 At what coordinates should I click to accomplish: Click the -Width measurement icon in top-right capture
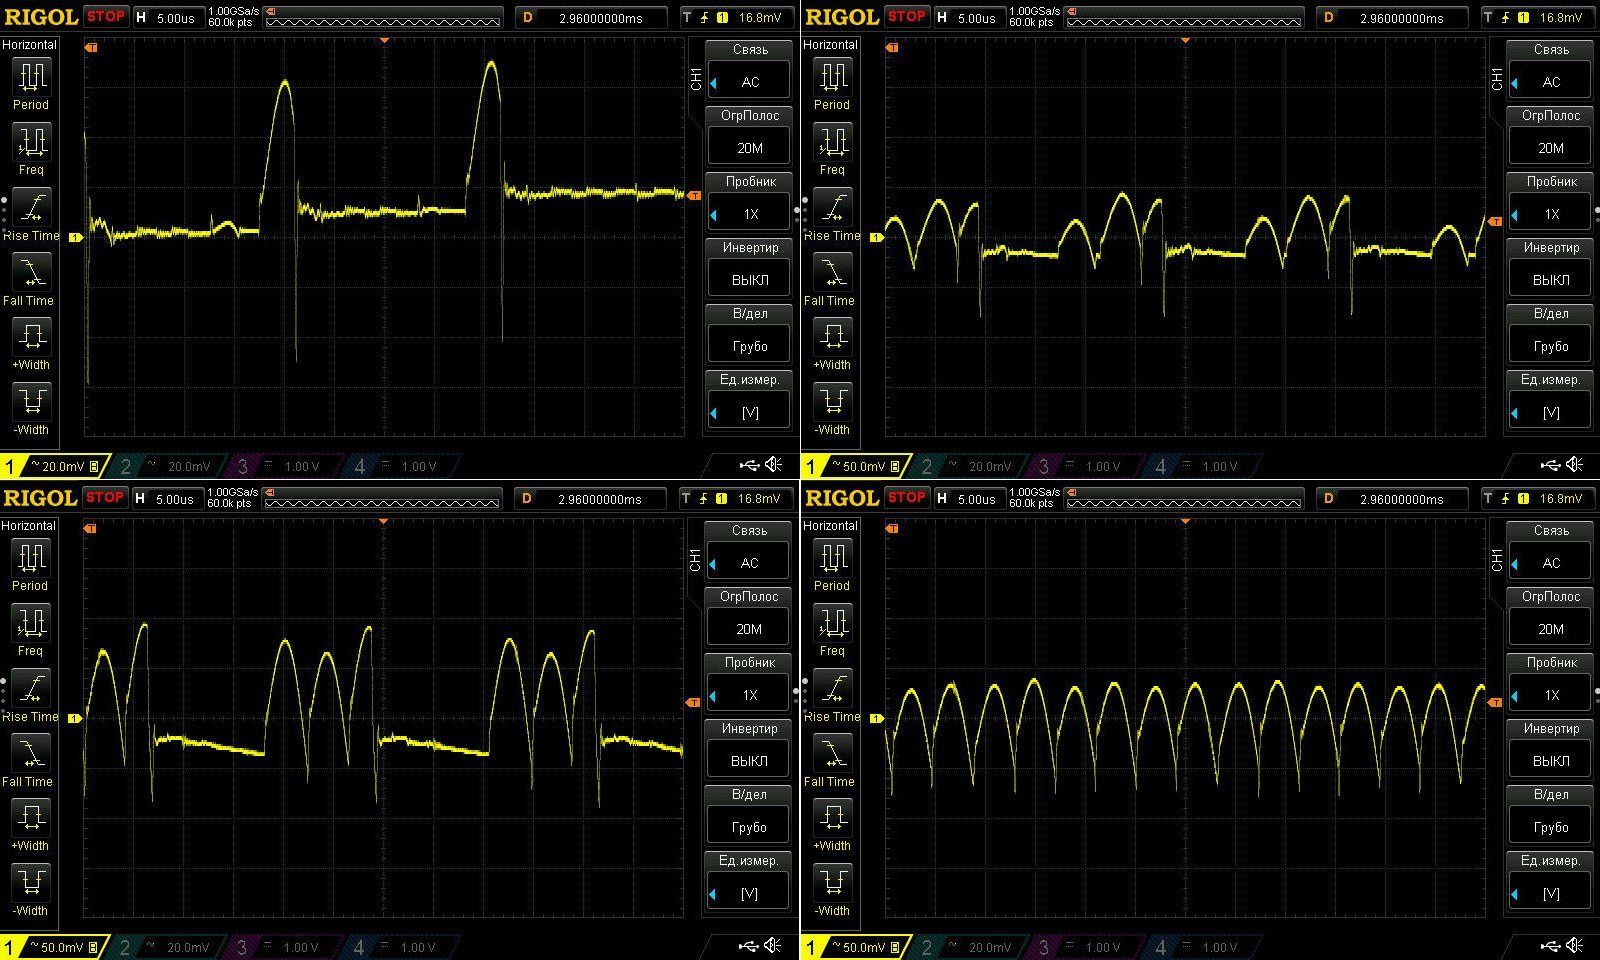pos(832,403)
